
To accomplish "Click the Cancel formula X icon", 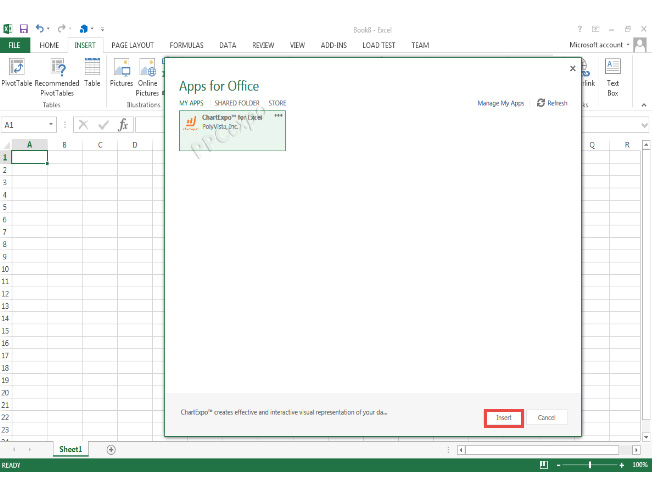I will click(x=83, y=125).
